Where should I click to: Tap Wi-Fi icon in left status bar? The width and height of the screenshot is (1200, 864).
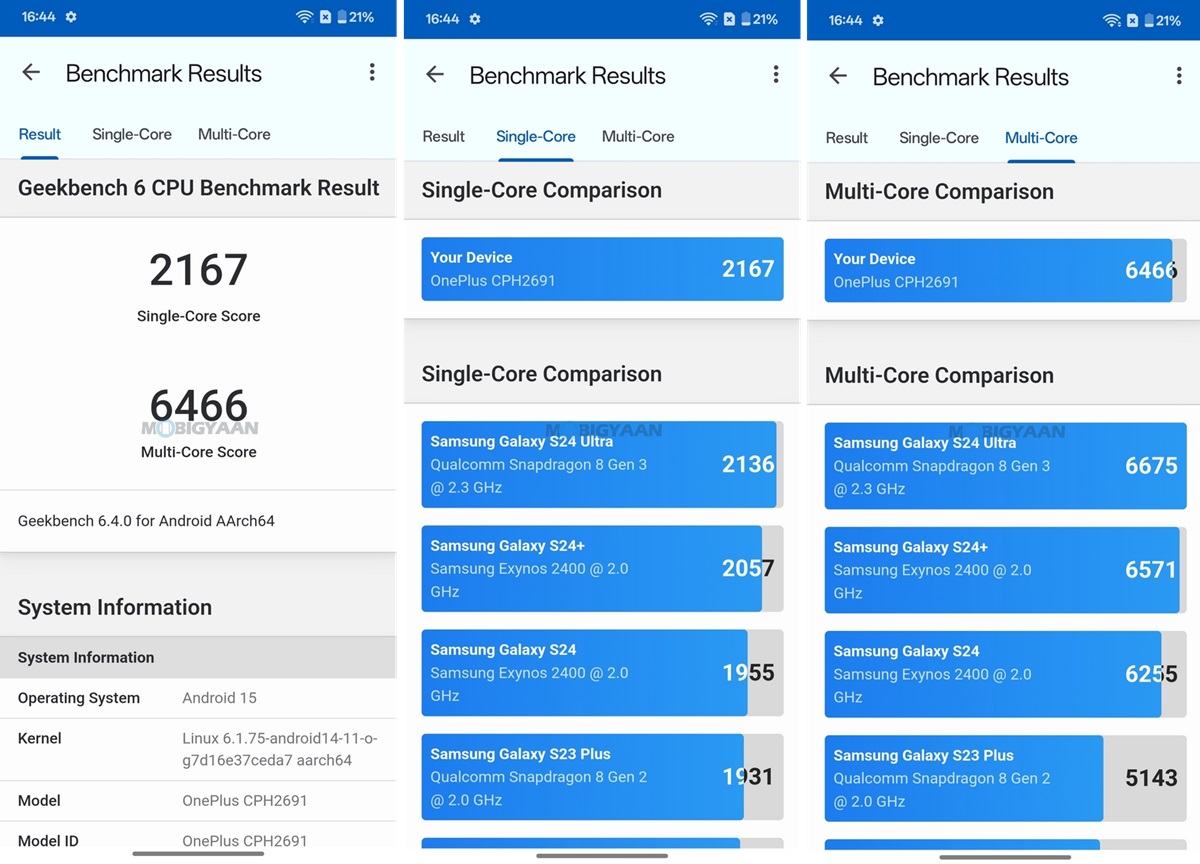click(304, 17)
